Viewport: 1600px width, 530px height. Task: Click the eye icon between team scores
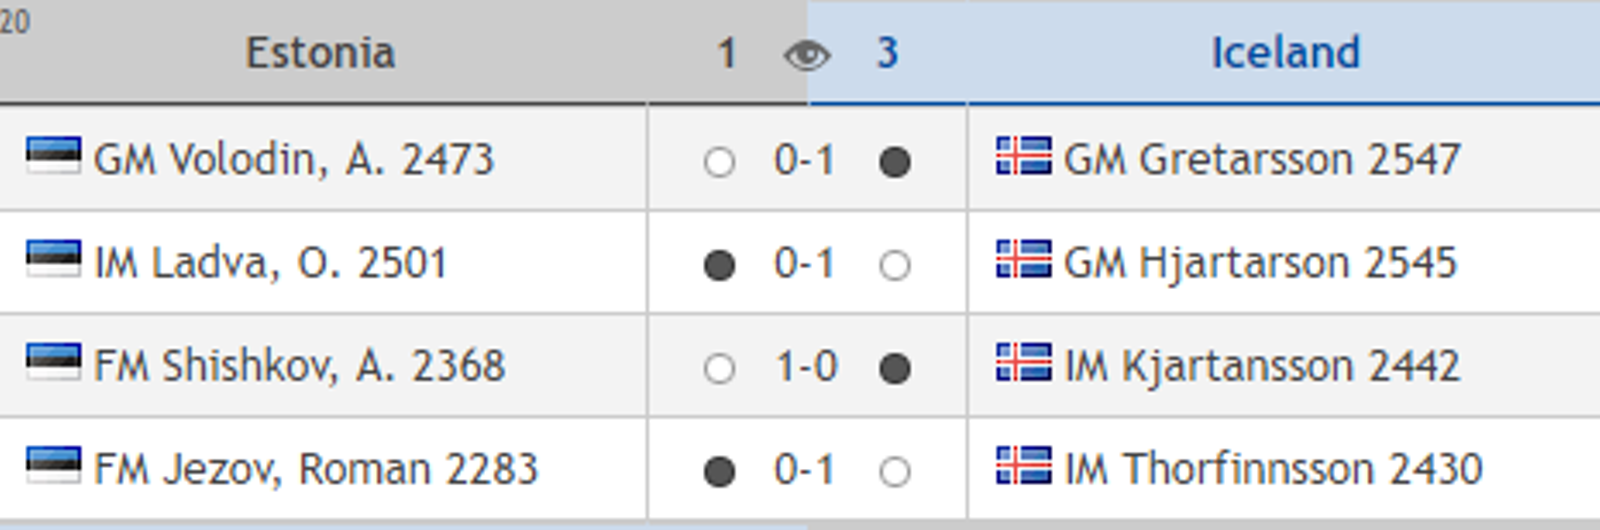807,55
